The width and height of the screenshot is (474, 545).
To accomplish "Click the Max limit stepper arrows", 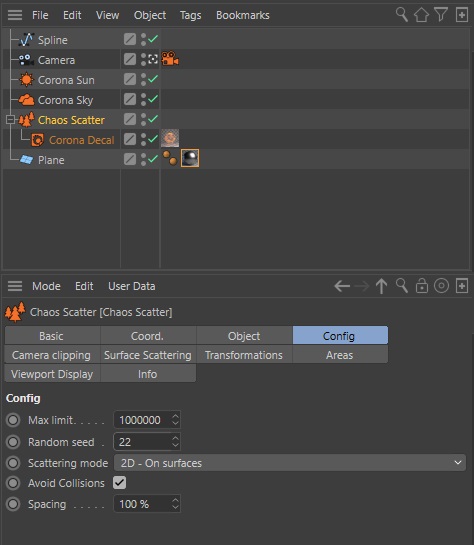I will [x=175, y=420].
